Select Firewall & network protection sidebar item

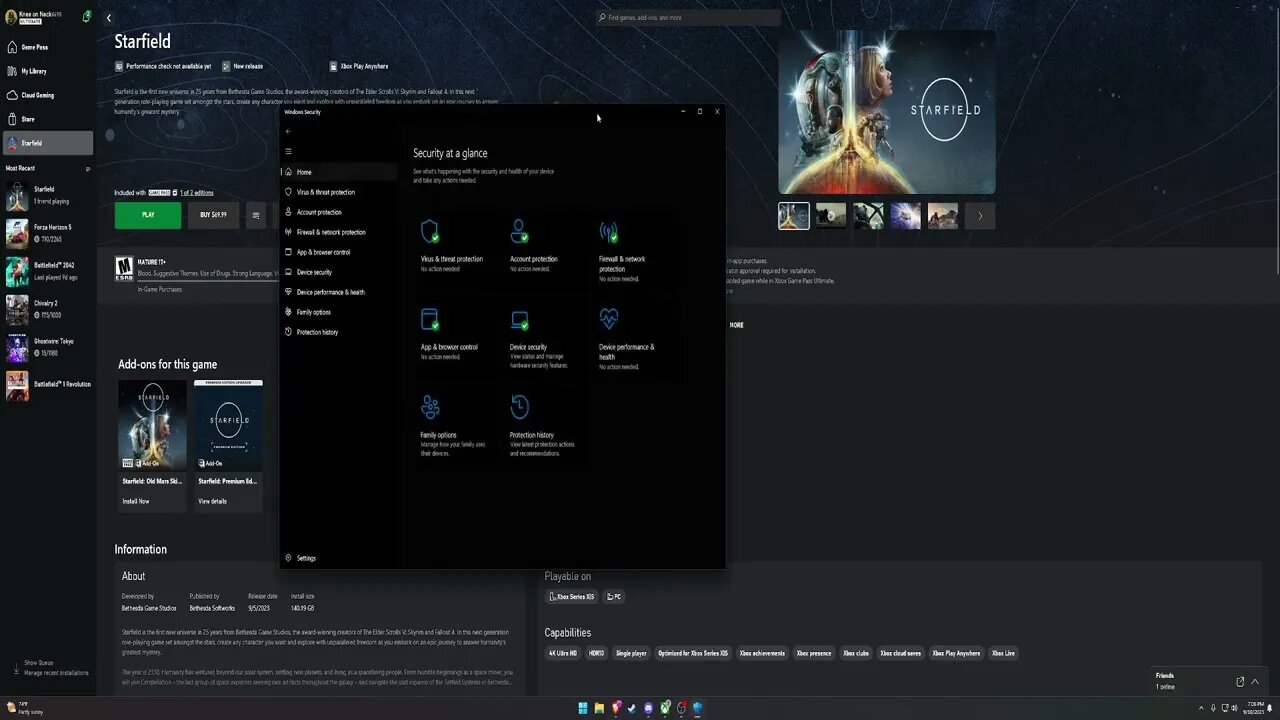click(338, 232)
